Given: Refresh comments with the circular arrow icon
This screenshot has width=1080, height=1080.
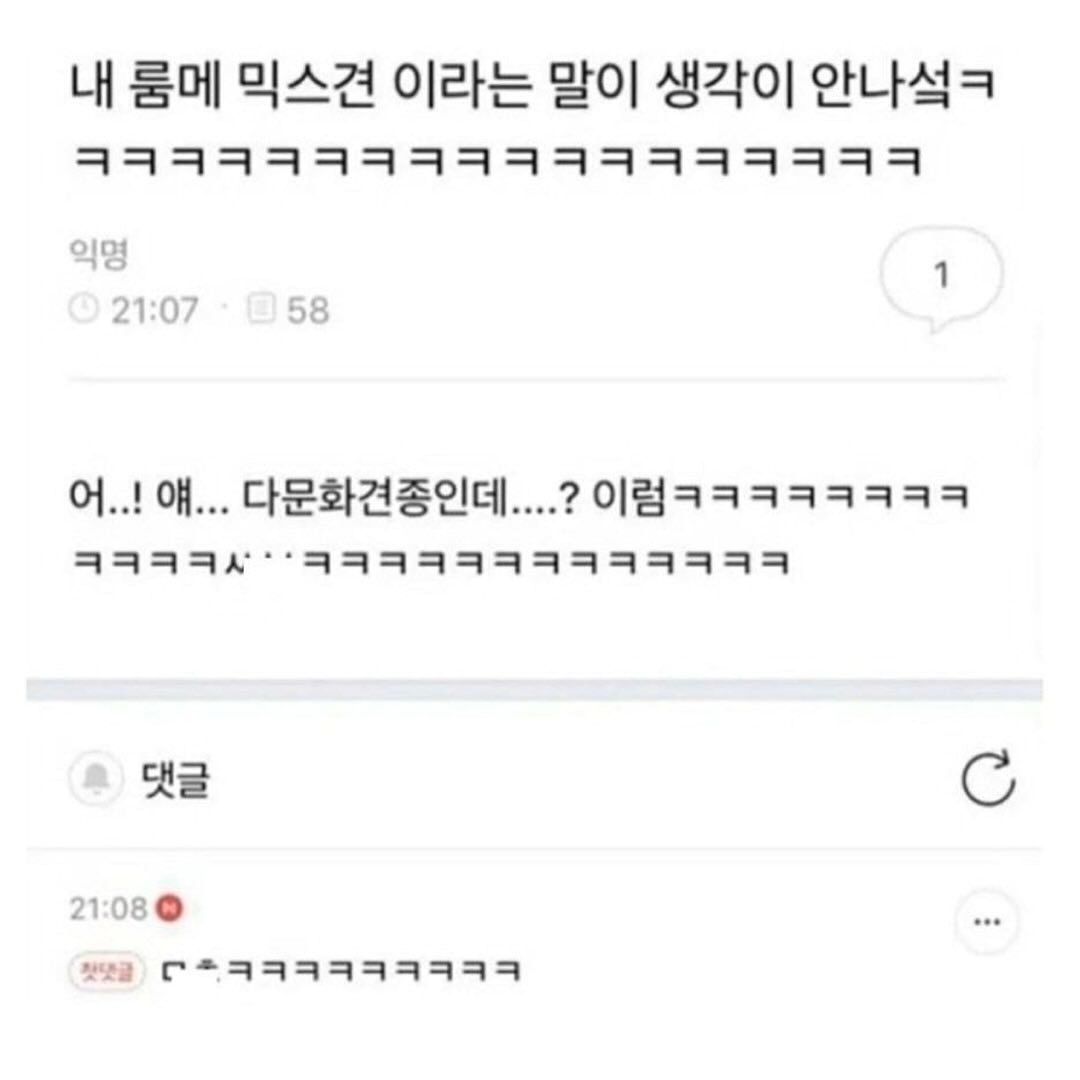Looking at the screenshot, I should point(988,778).
